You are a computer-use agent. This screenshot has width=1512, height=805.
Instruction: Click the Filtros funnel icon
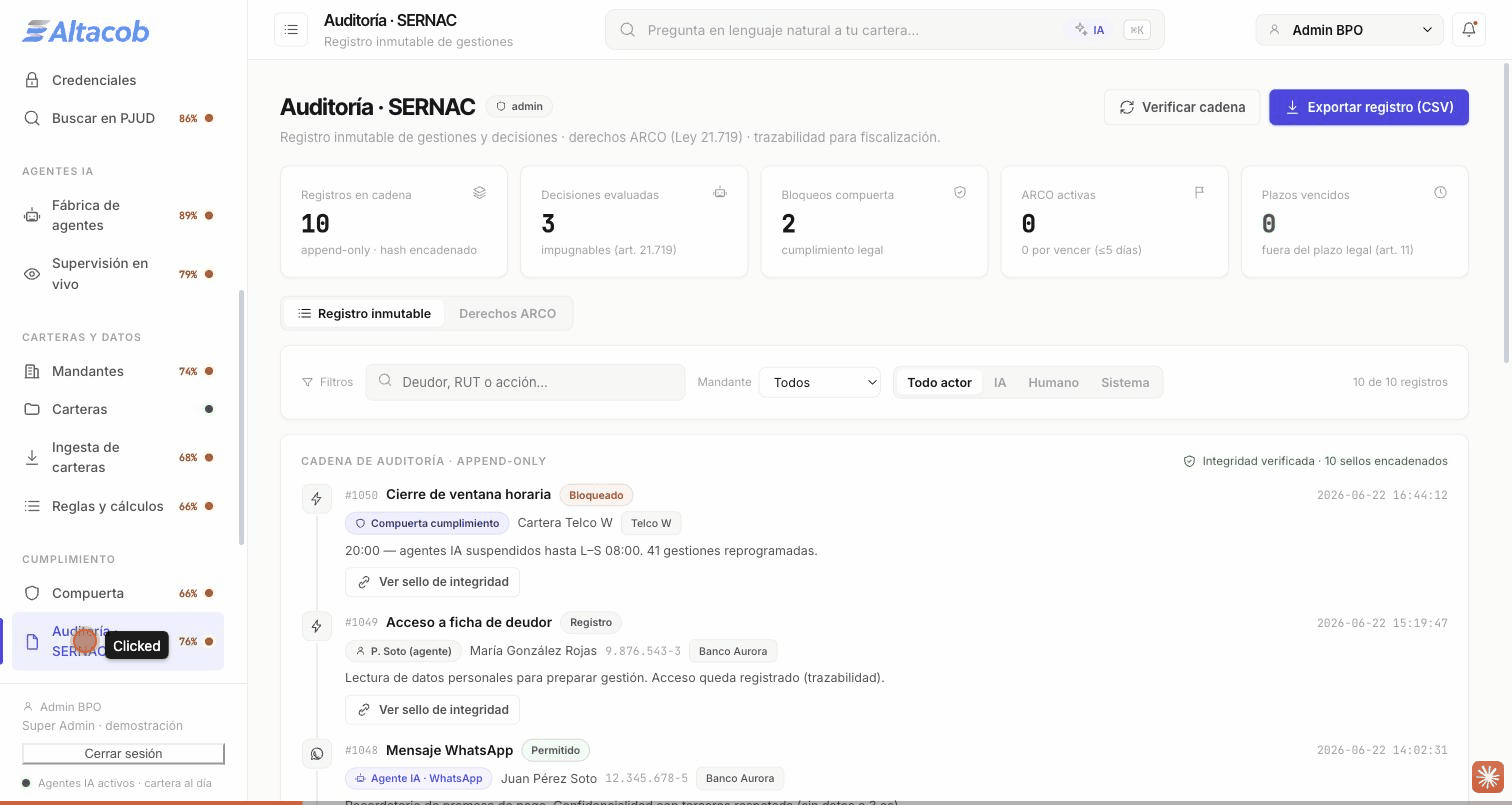tap(307, 382)
